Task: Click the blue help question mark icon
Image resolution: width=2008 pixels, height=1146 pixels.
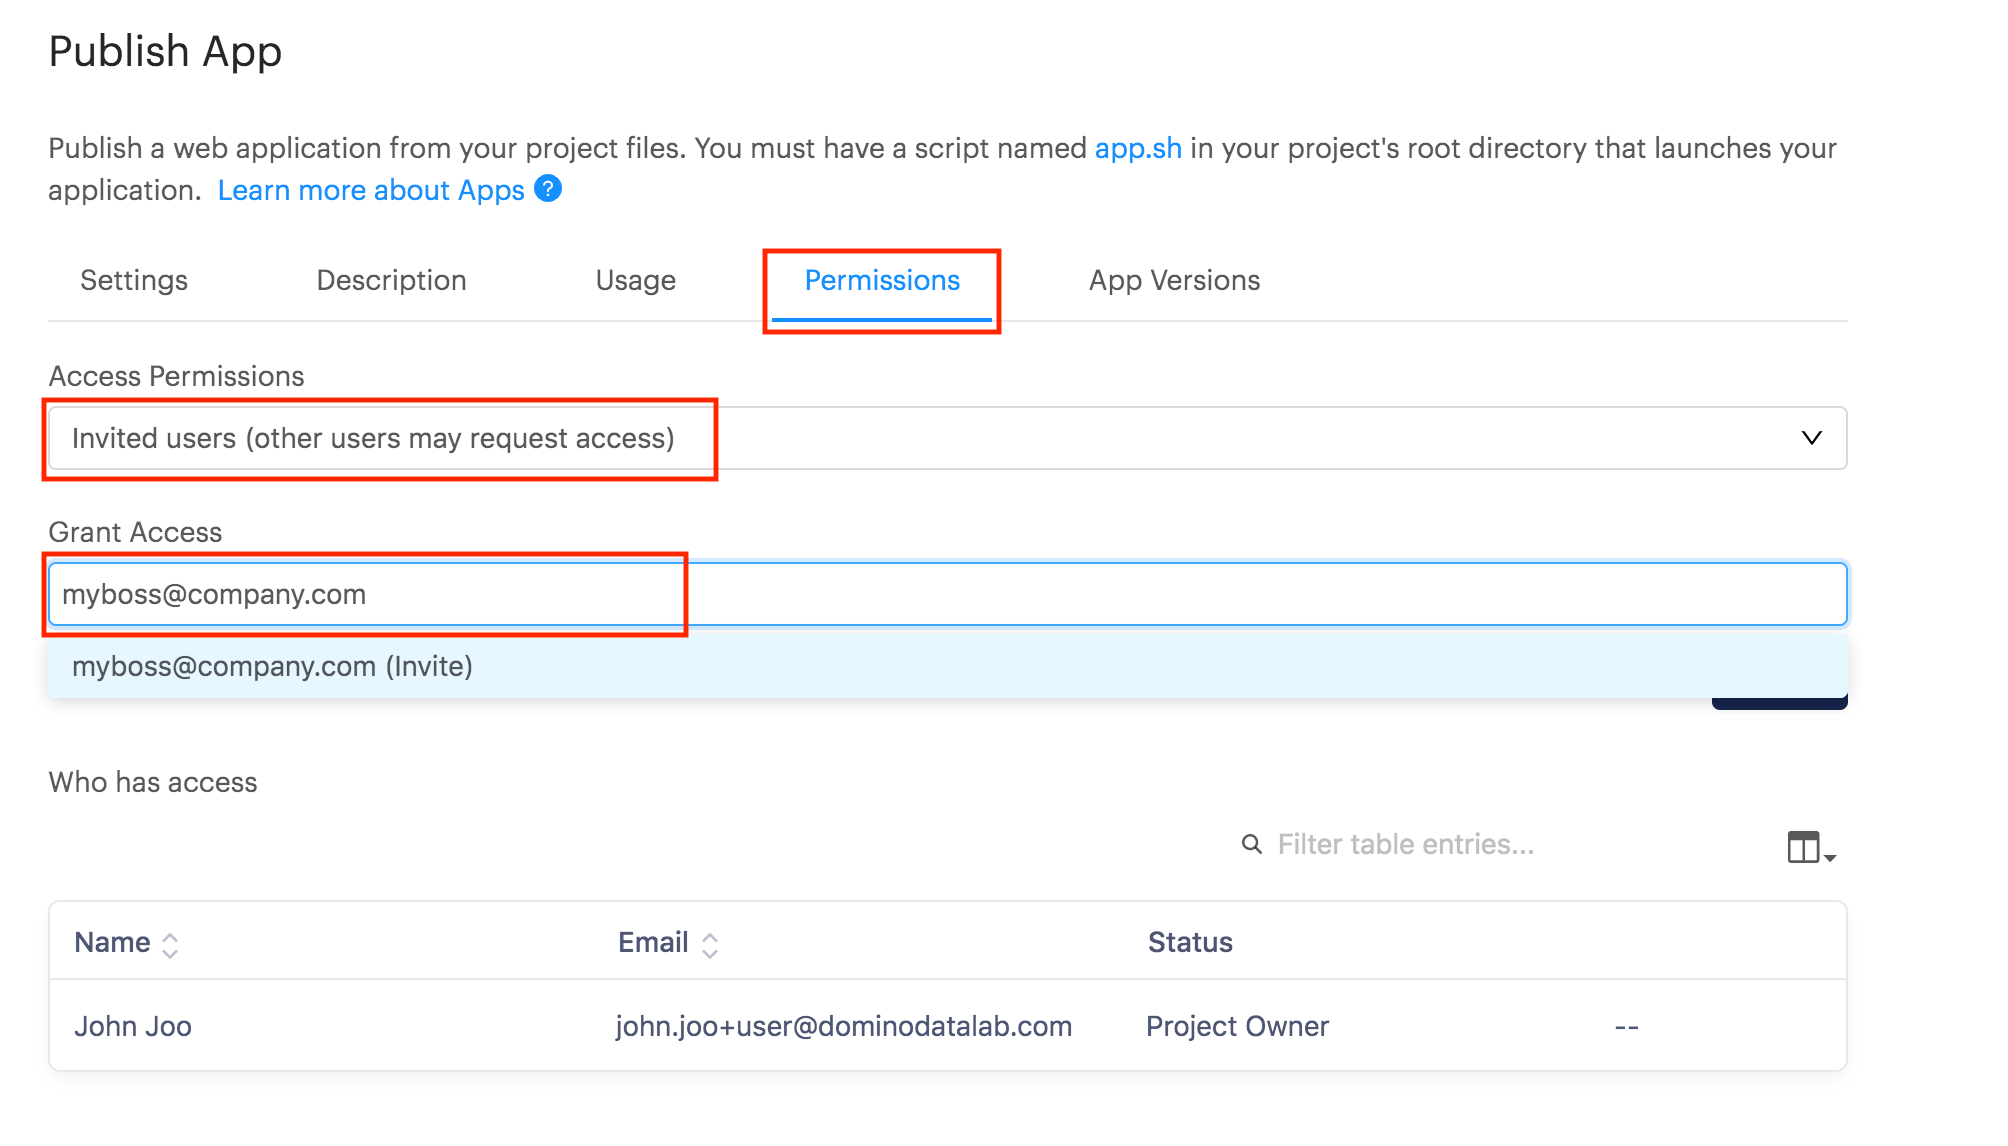Action: 548,188
